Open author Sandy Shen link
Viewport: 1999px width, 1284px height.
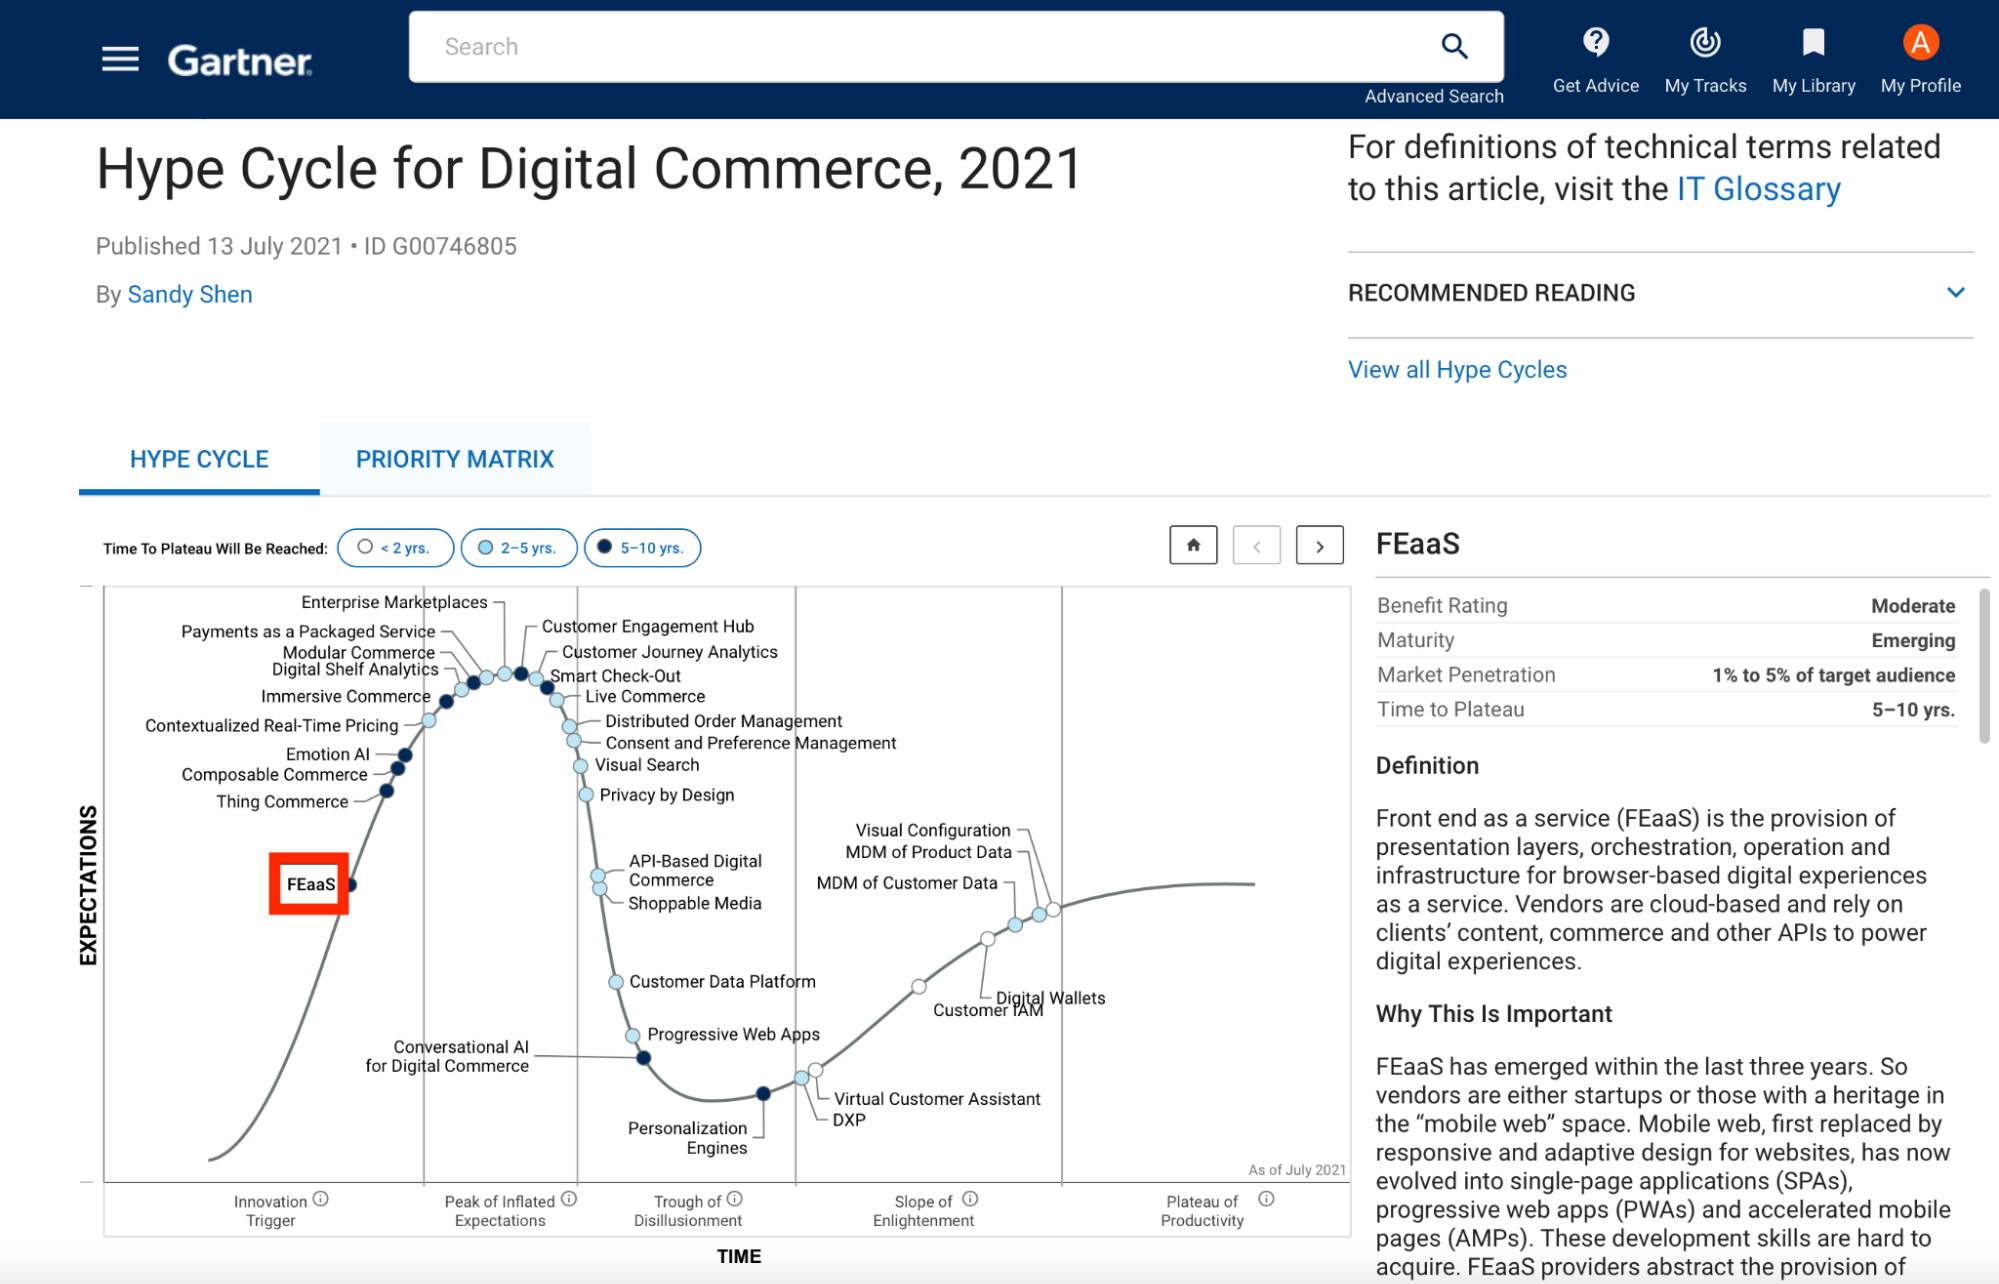[190, 295]
